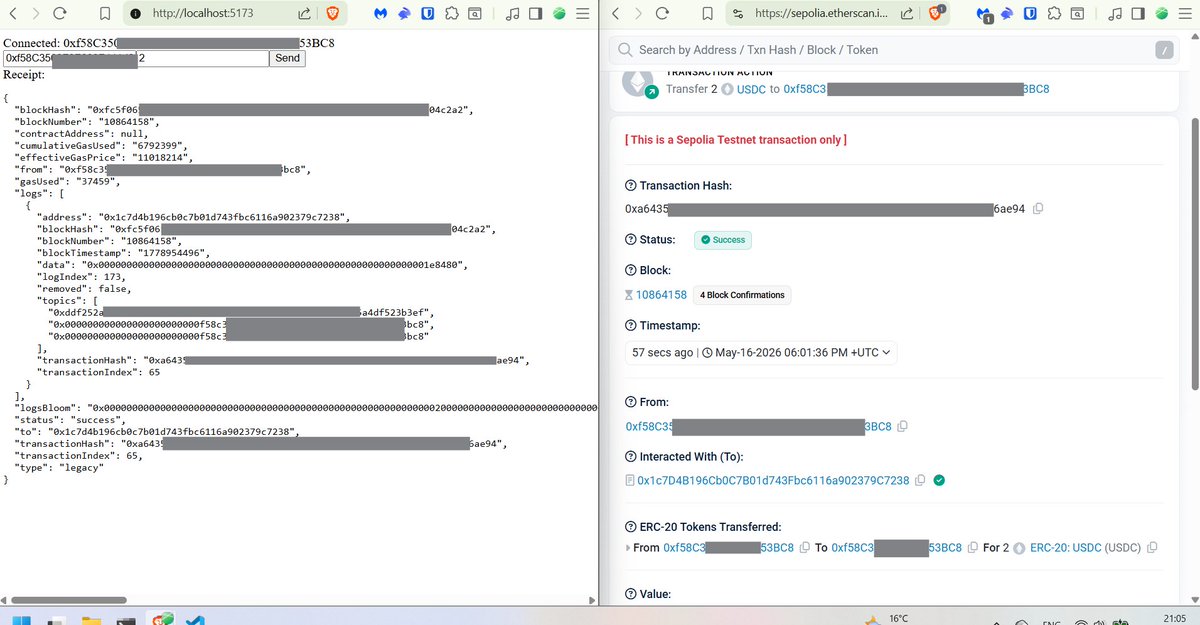
Task: Open Extensions puzzle menu in Etherscan window
Action: (1054, 14)
